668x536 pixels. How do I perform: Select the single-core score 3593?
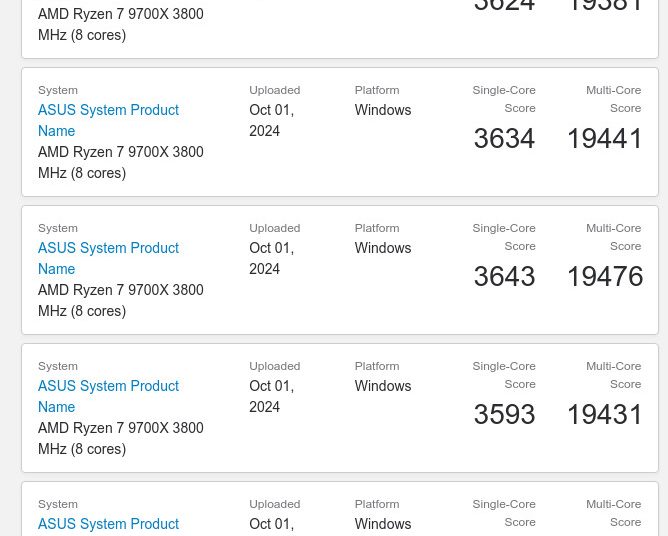[504, 415]
